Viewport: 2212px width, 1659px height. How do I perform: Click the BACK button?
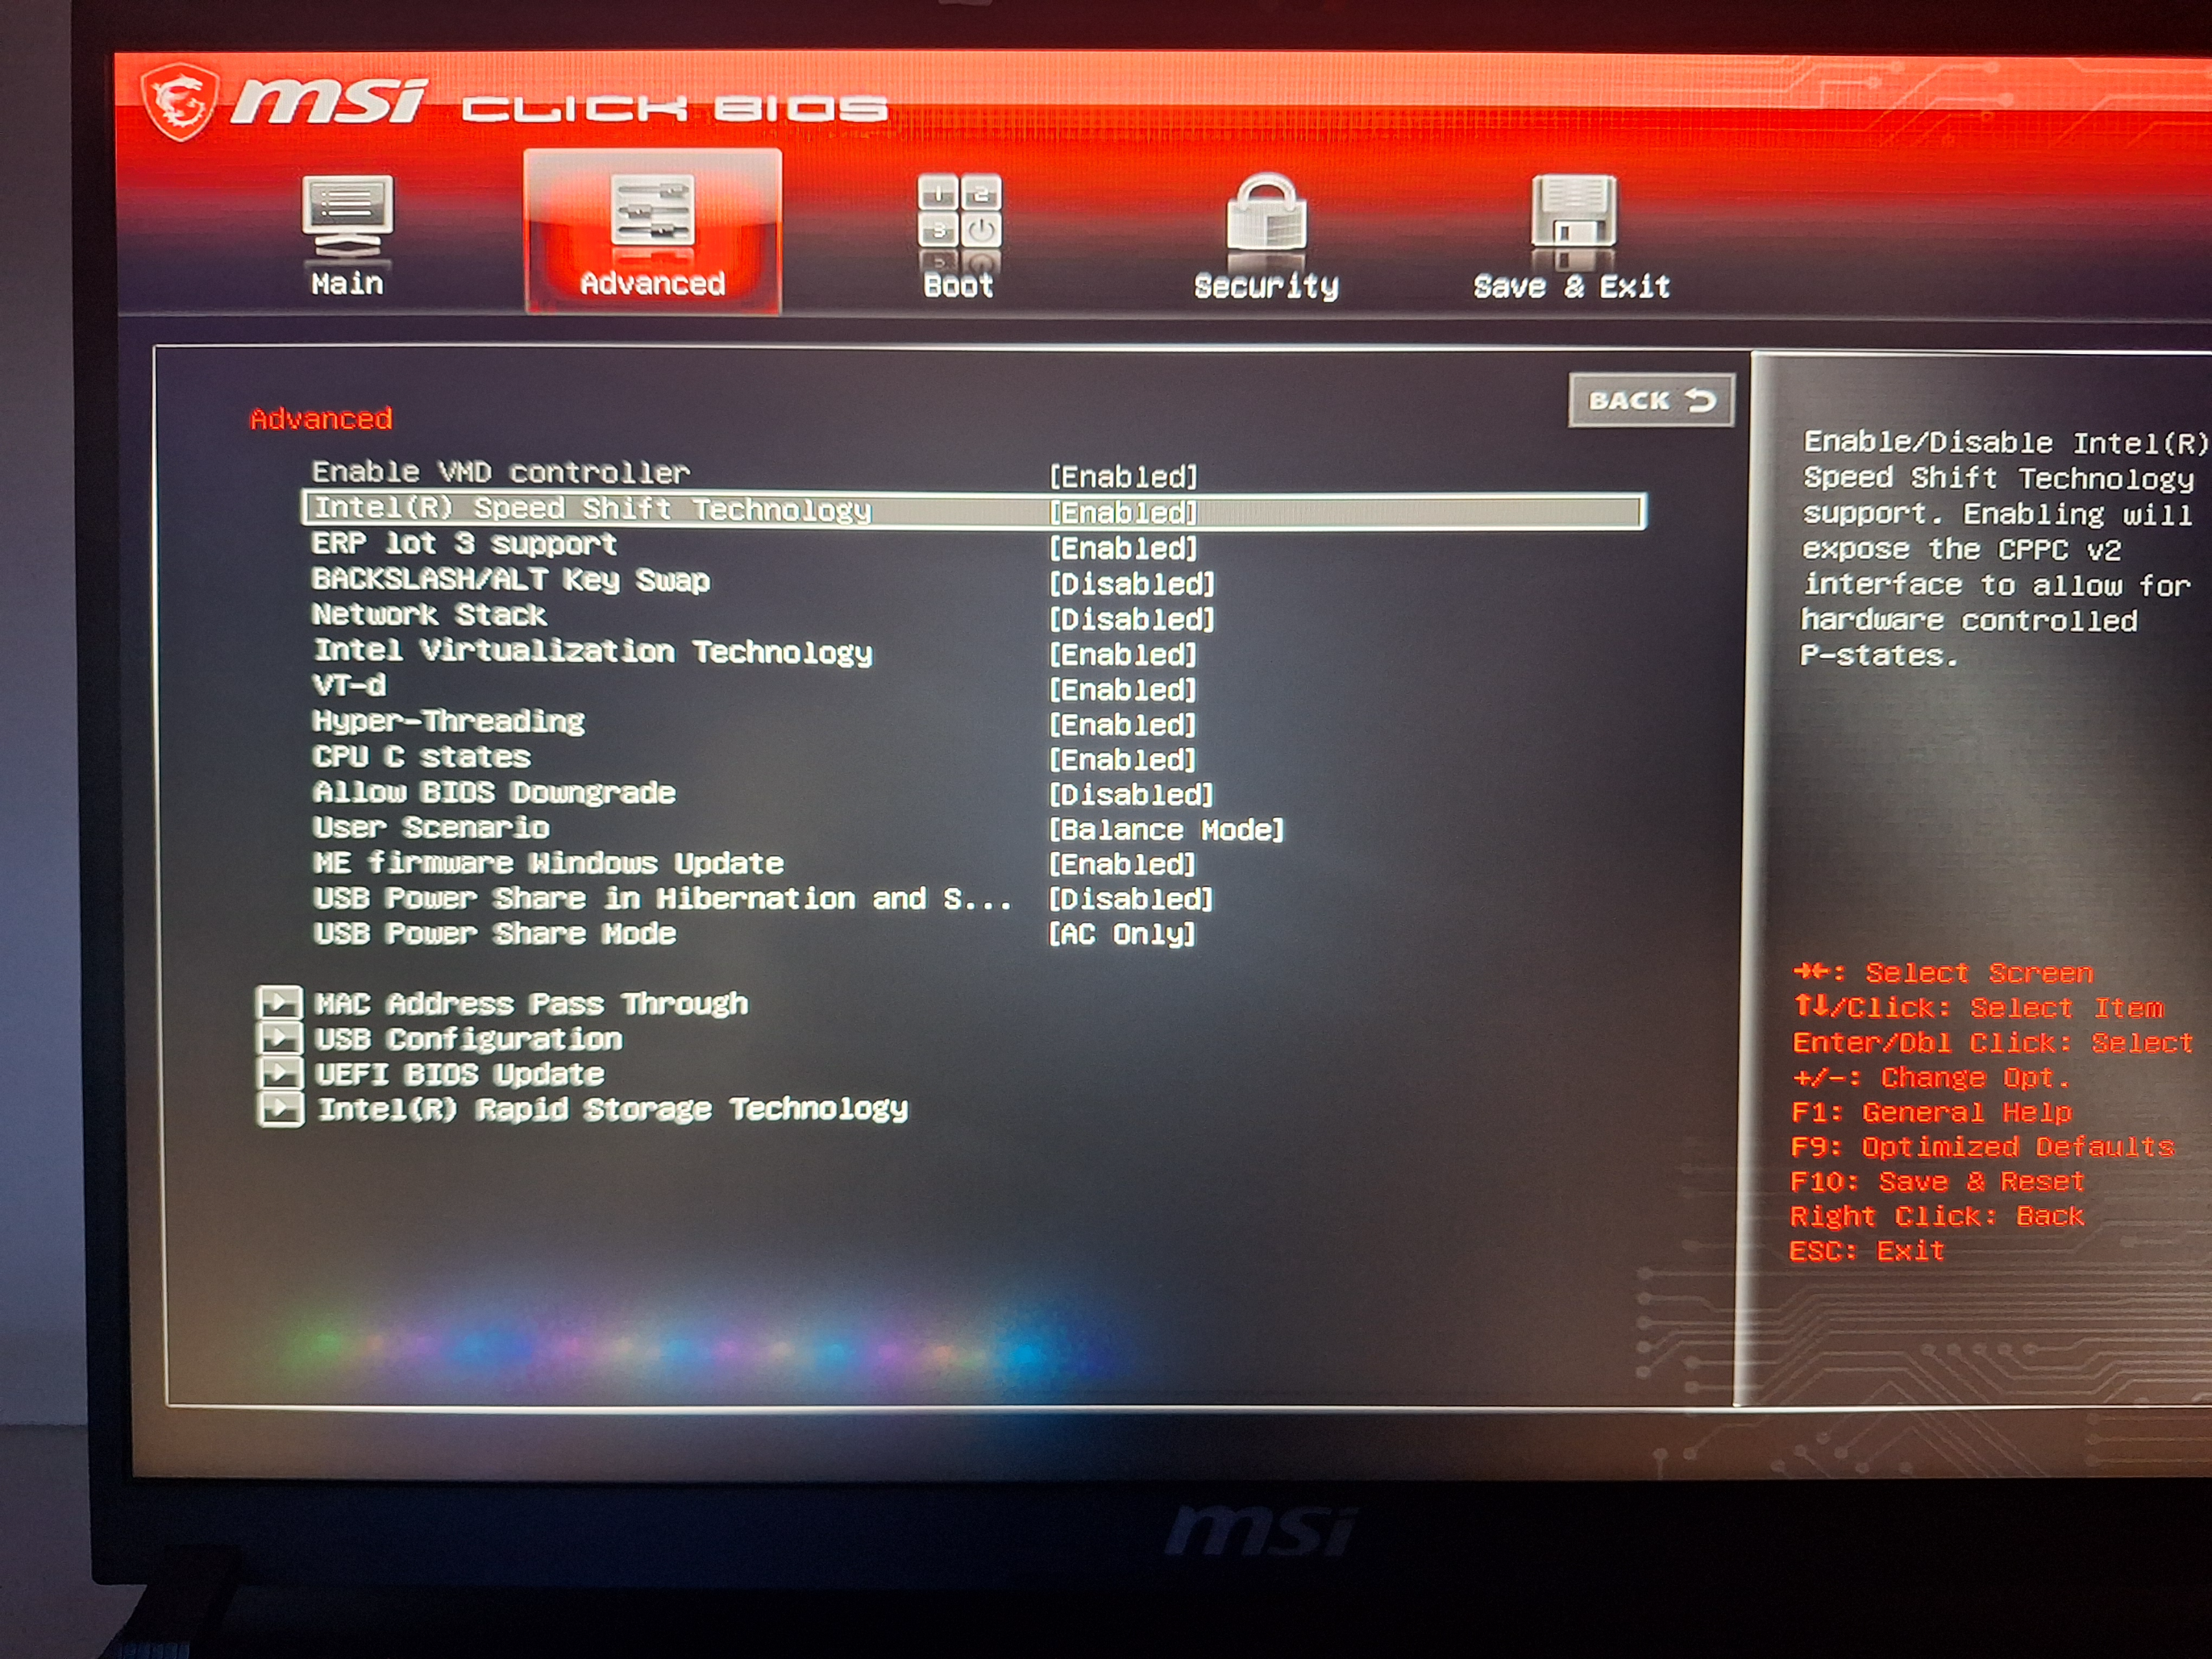[1651, 400]
